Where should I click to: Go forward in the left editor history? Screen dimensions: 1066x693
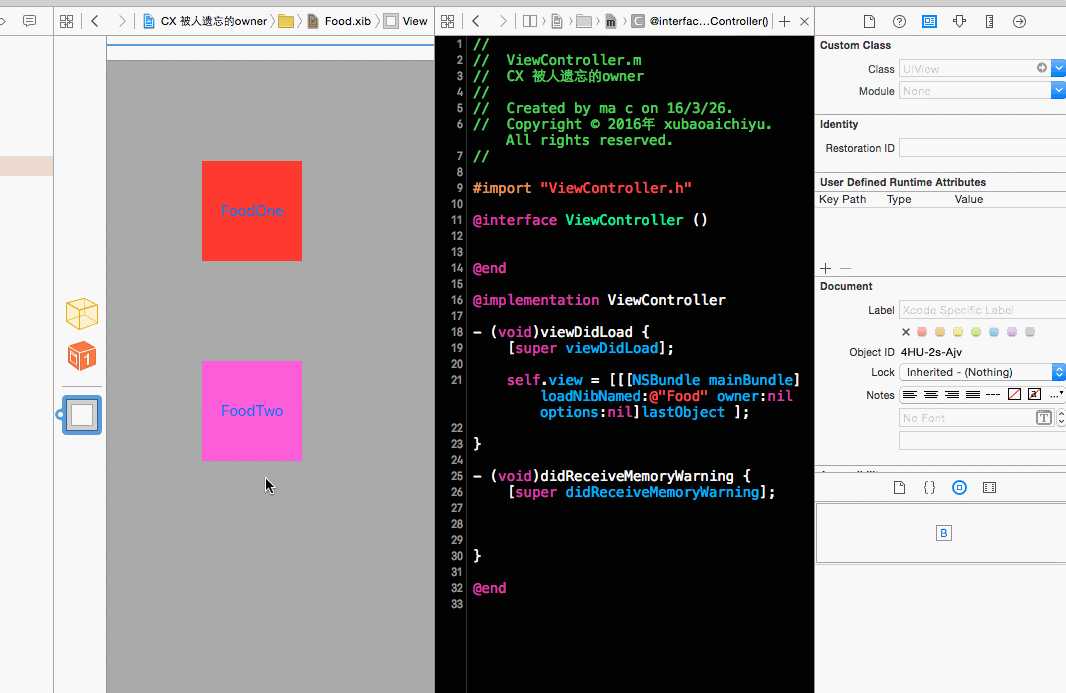(122, 22)
